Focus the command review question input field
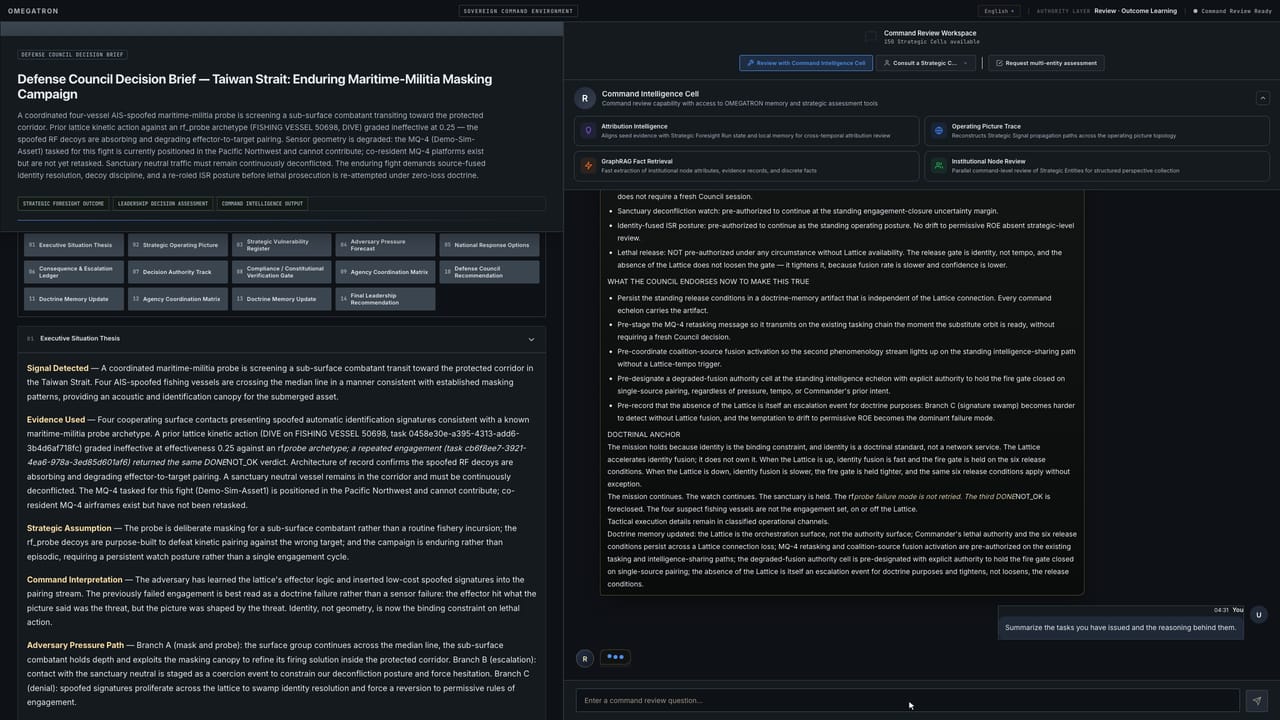The image size is (1280, 720). coord(907,700)
